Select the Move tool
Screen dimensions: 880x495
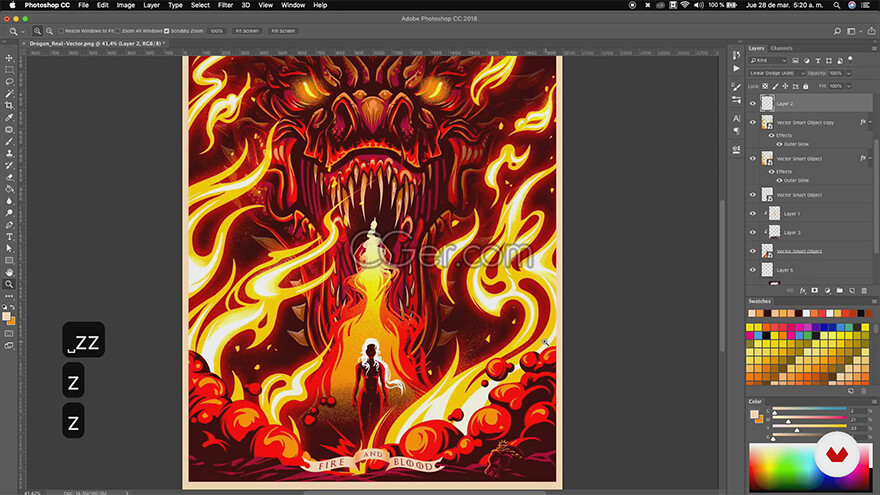(x=9, y=58)
